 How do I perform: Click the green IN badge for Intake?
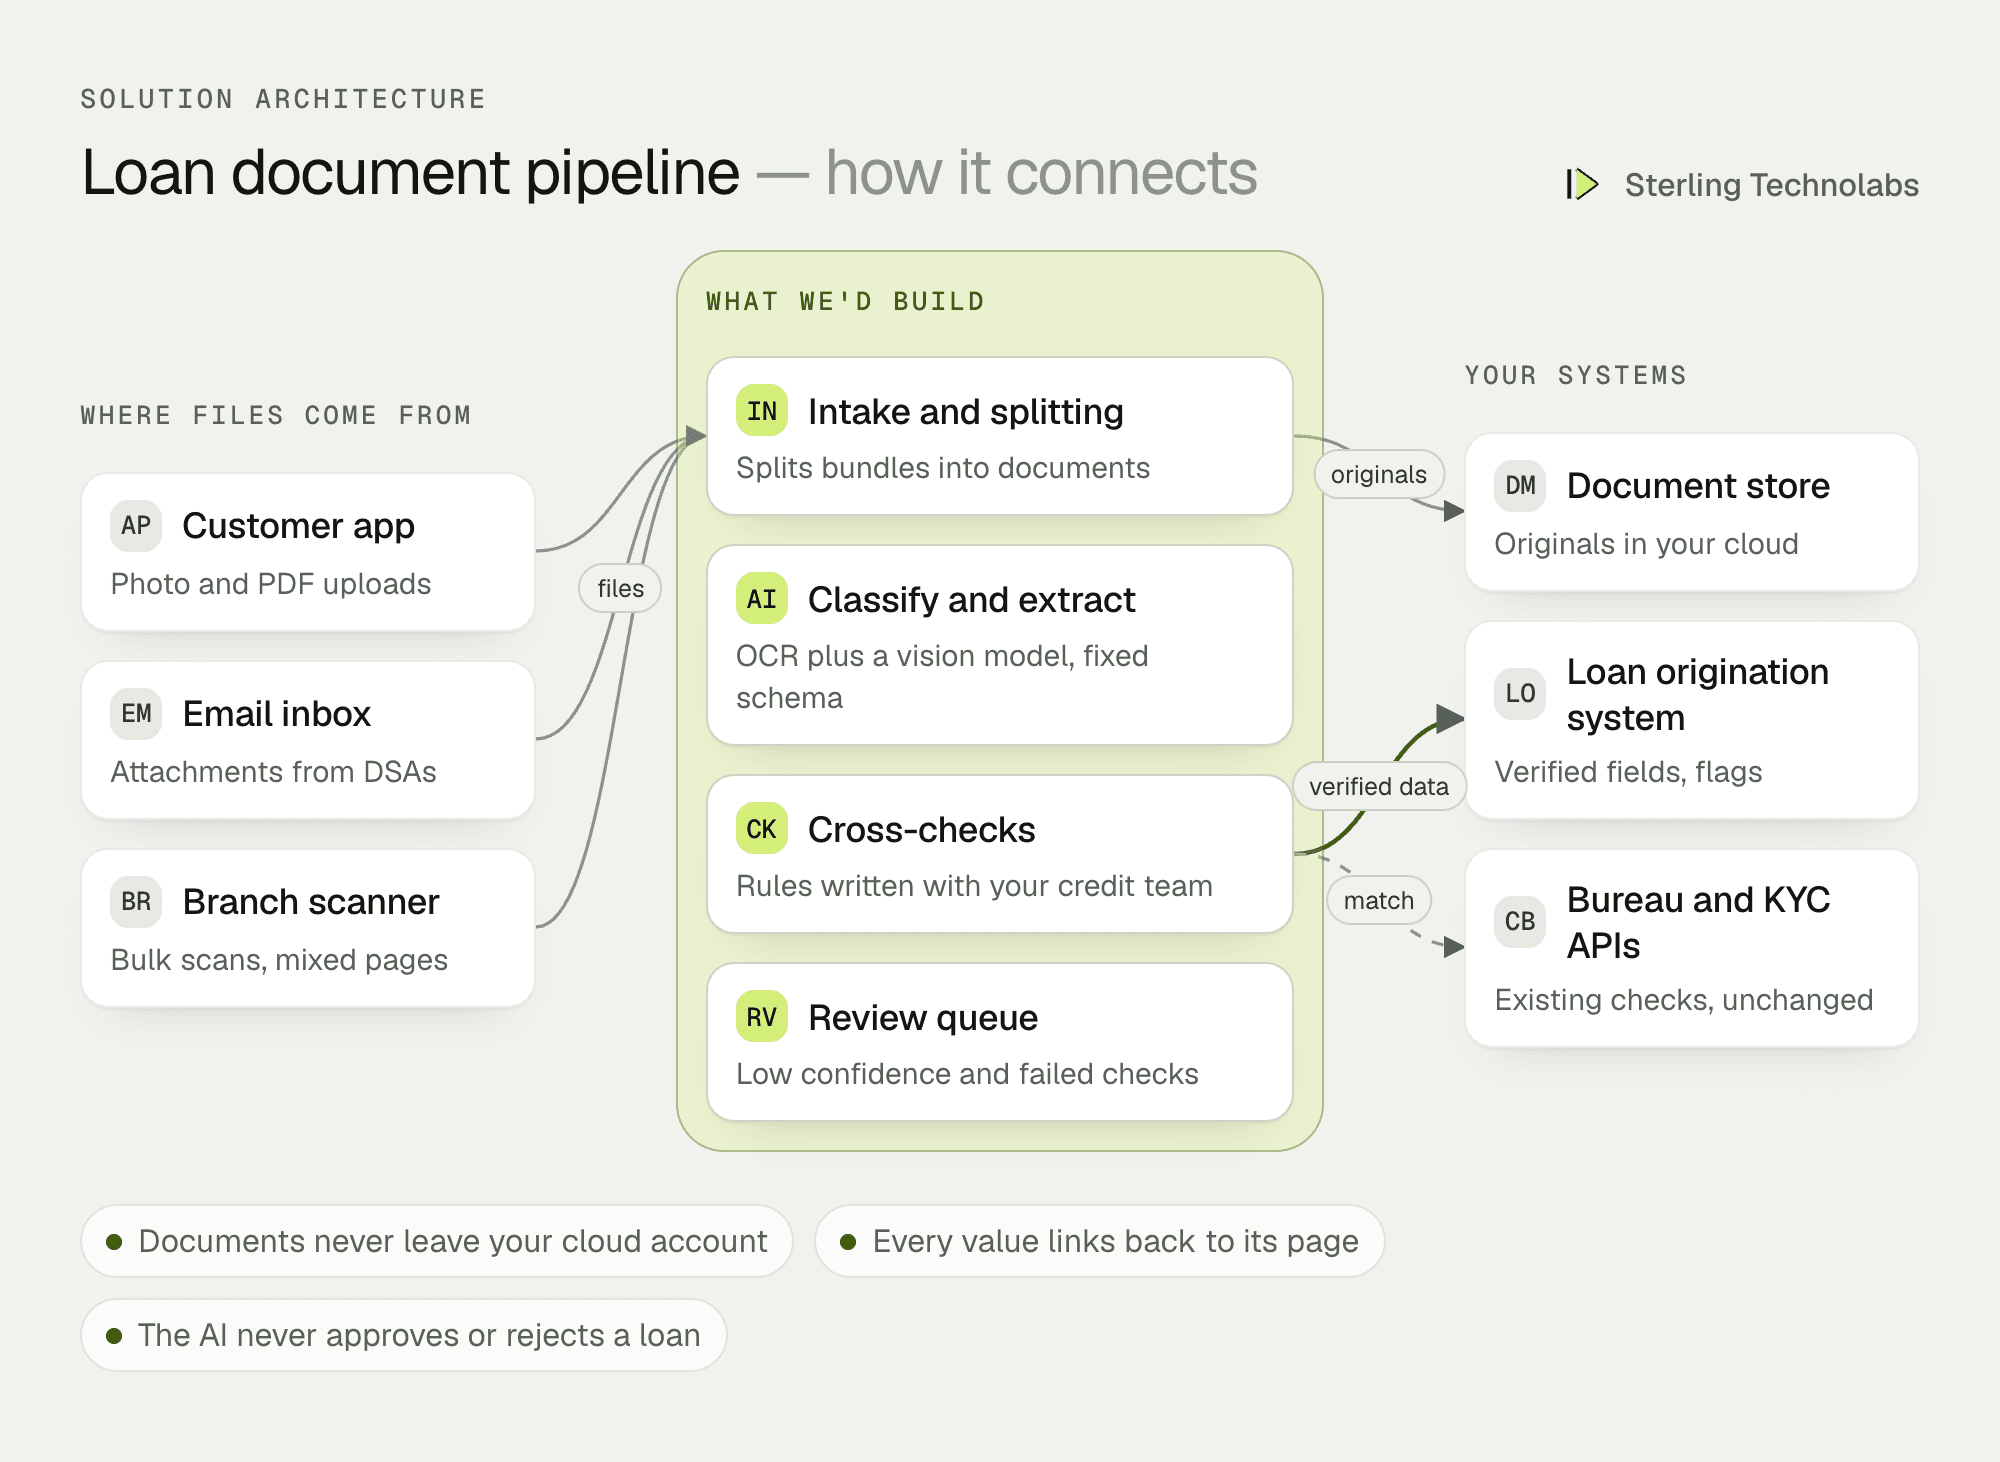click(x=762, y=411)
